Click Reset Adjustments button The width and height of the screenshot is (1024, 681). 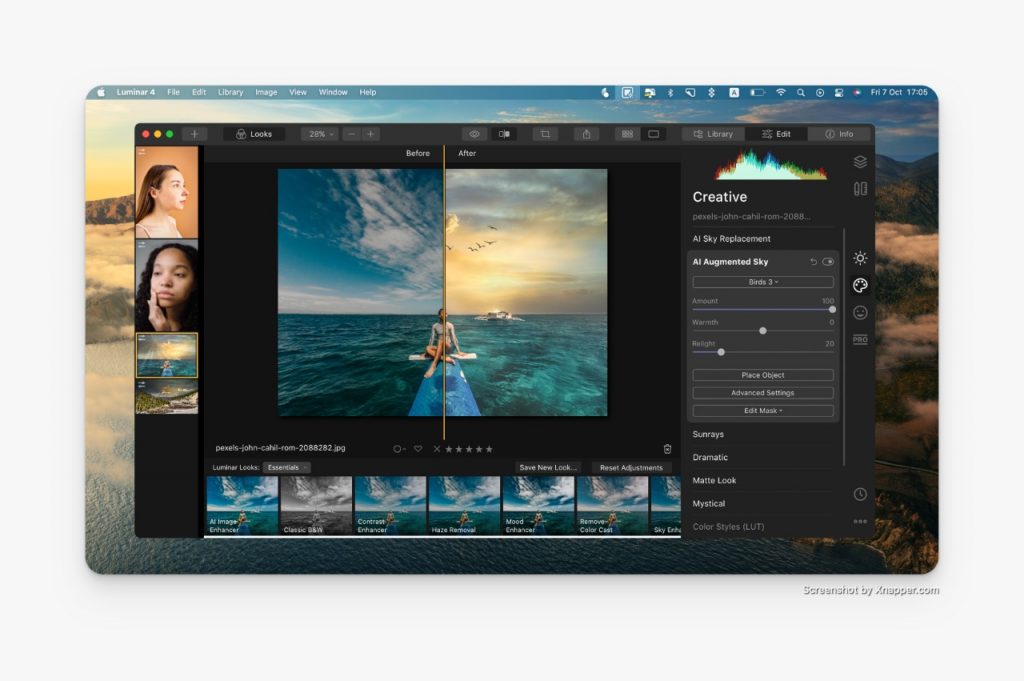pos(632,467)
